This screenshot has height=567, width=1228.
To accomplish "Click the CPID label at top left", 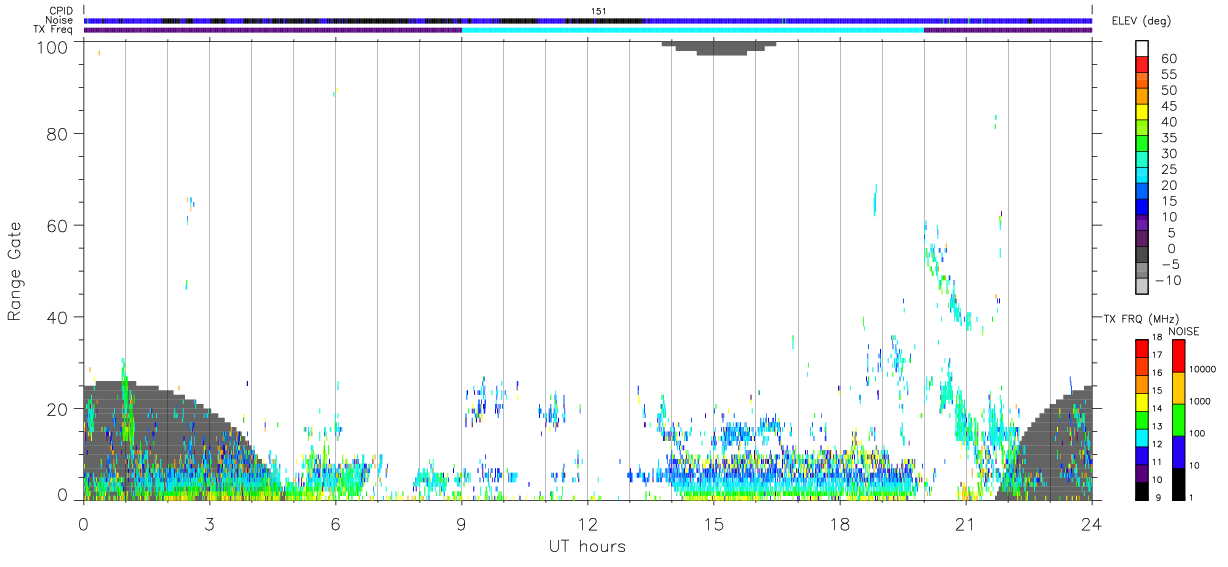I will pos(62,11).
